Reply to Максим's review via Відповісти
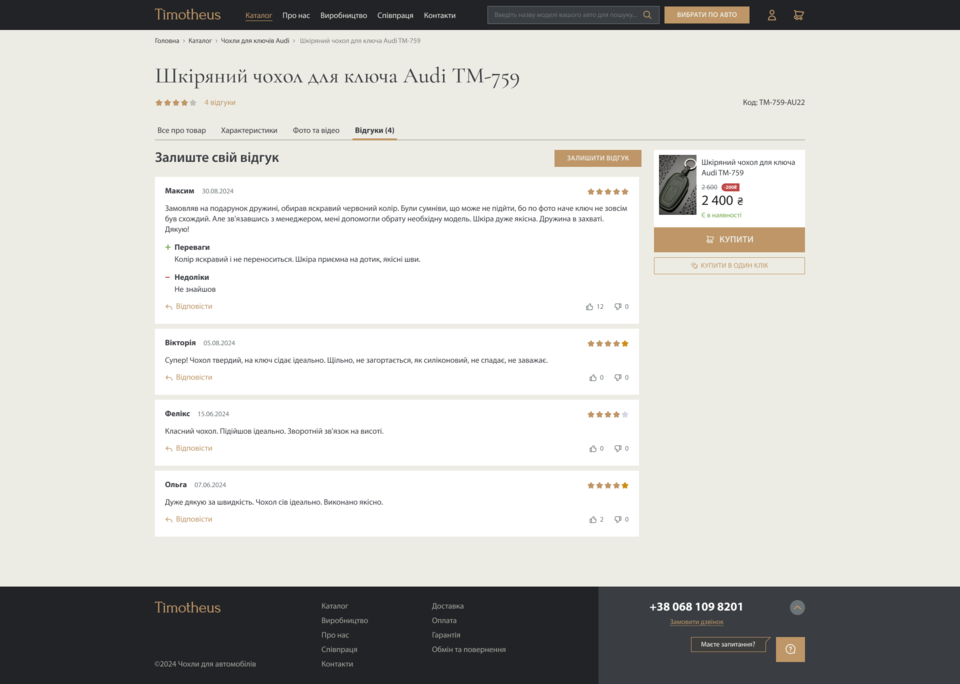The width and height of the screenshot is (960, 684). click(x=189, y=306)
